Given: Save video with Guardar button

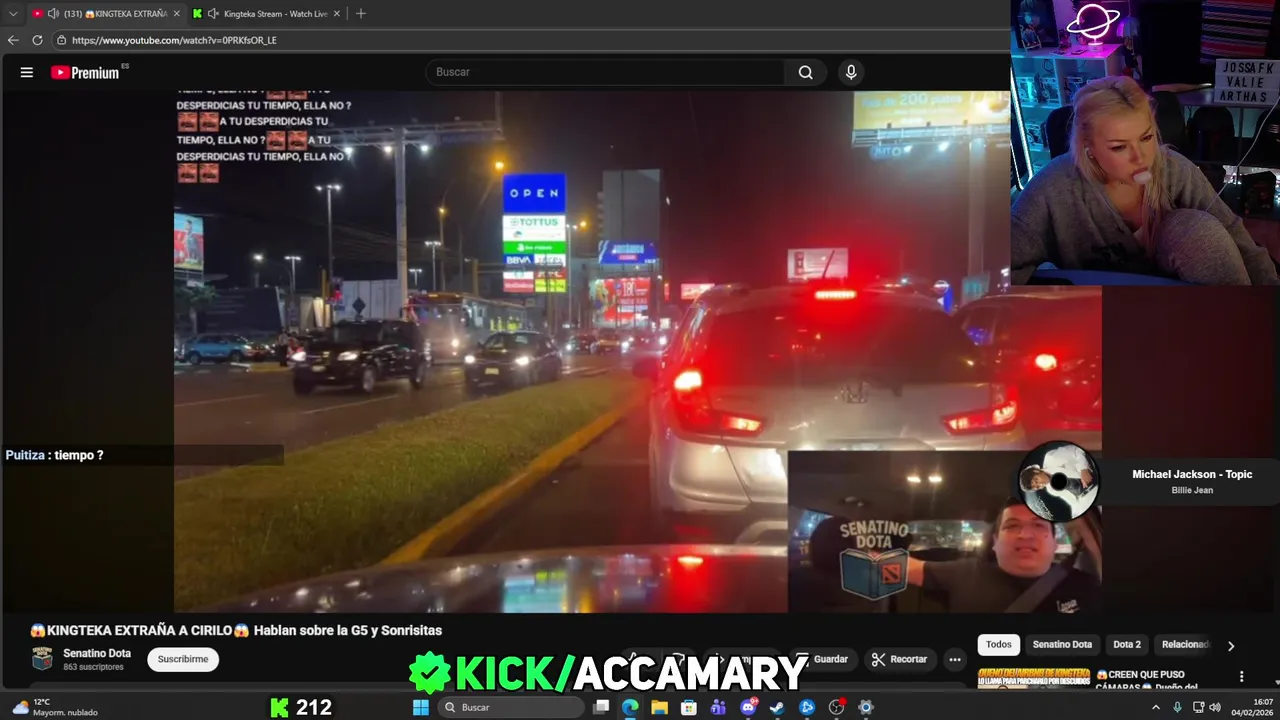Looking at the screenshot, I should coord(822,659).
